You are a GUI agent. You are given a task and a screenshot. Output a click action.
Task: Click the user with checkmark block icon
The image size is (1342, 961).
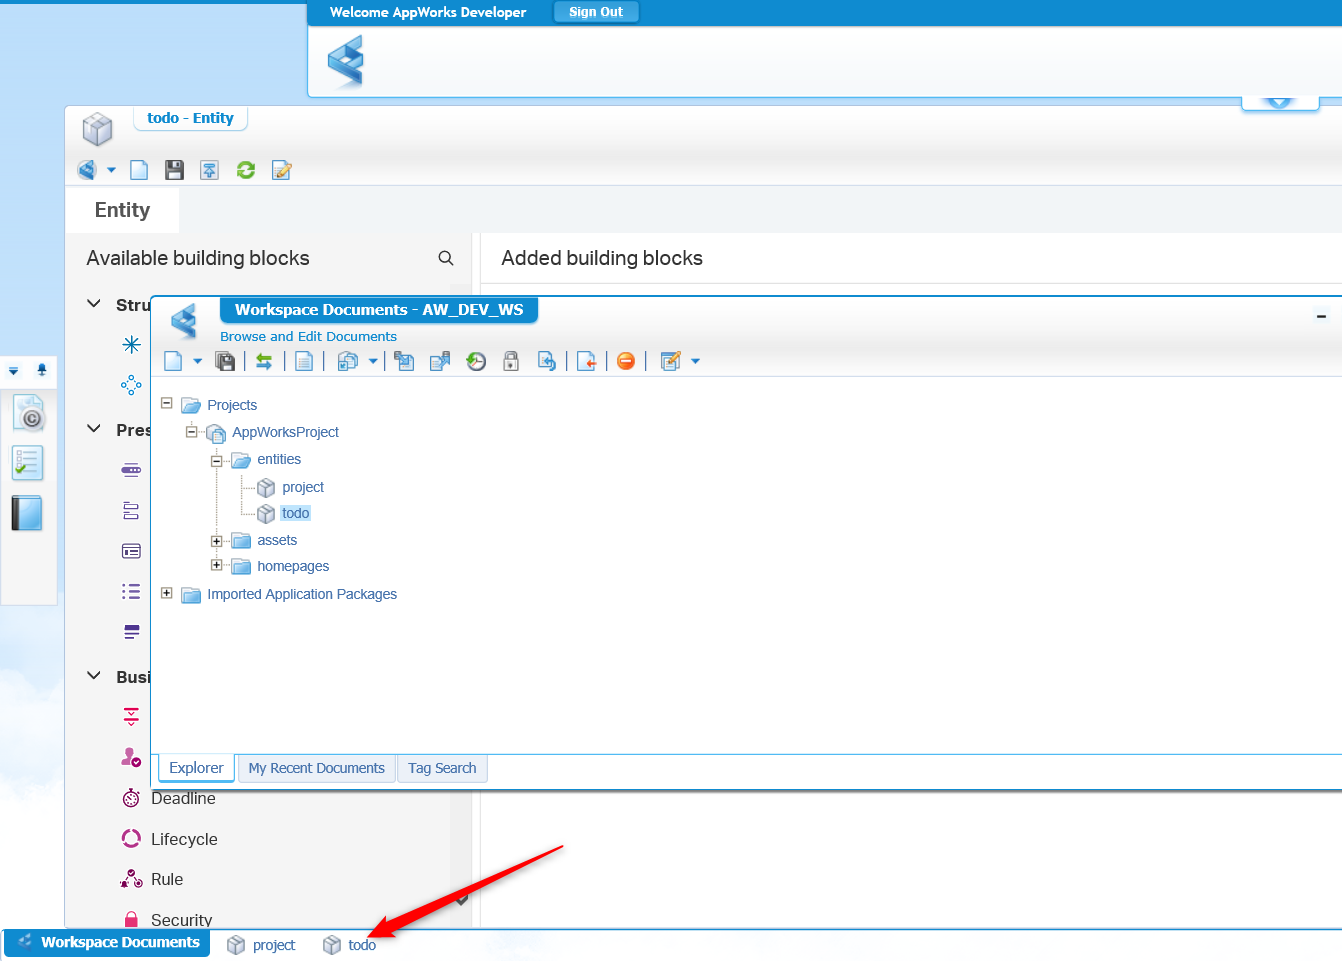(x=131, y=758)
